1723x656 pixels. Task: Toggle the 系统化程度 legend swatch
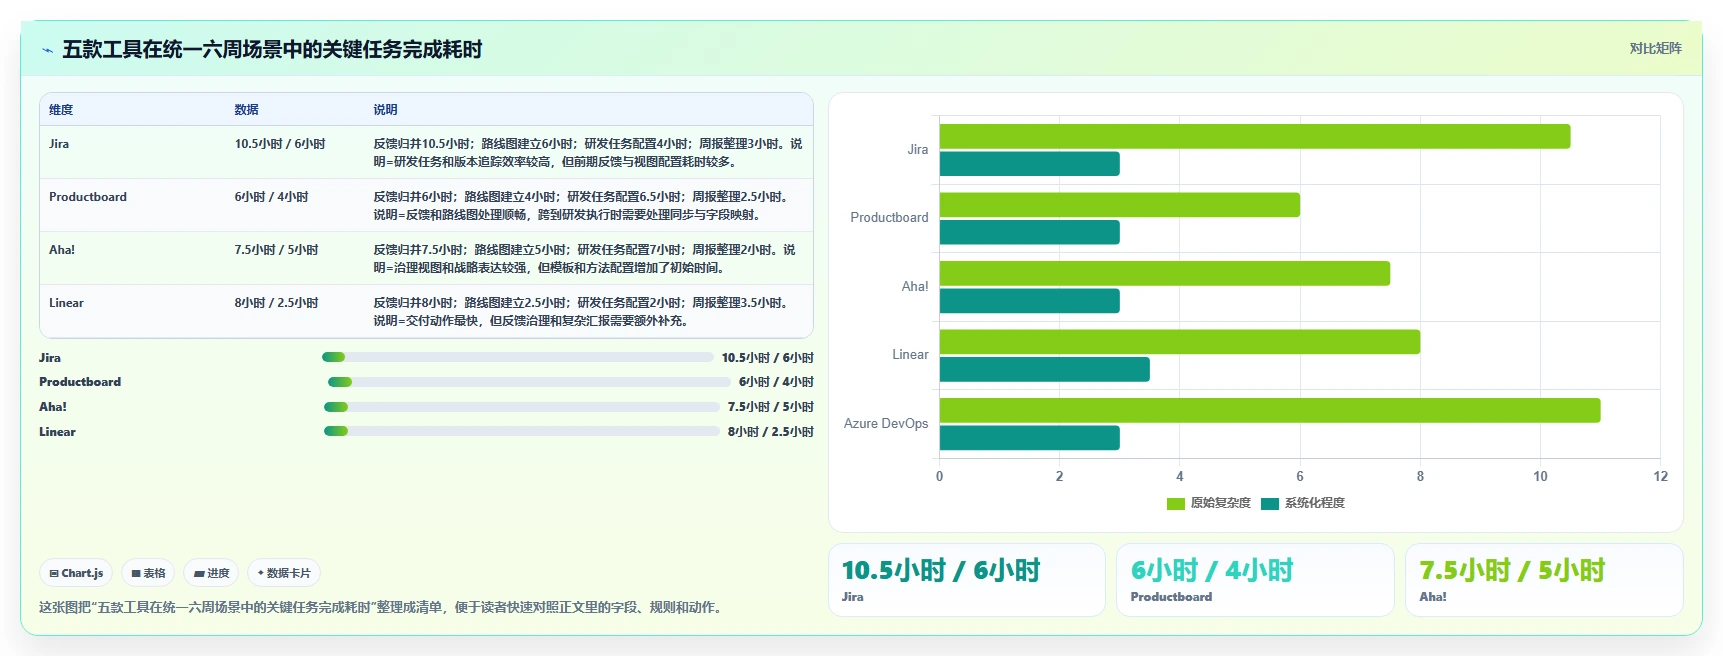pyautogui.click(x=1270, y=504)
